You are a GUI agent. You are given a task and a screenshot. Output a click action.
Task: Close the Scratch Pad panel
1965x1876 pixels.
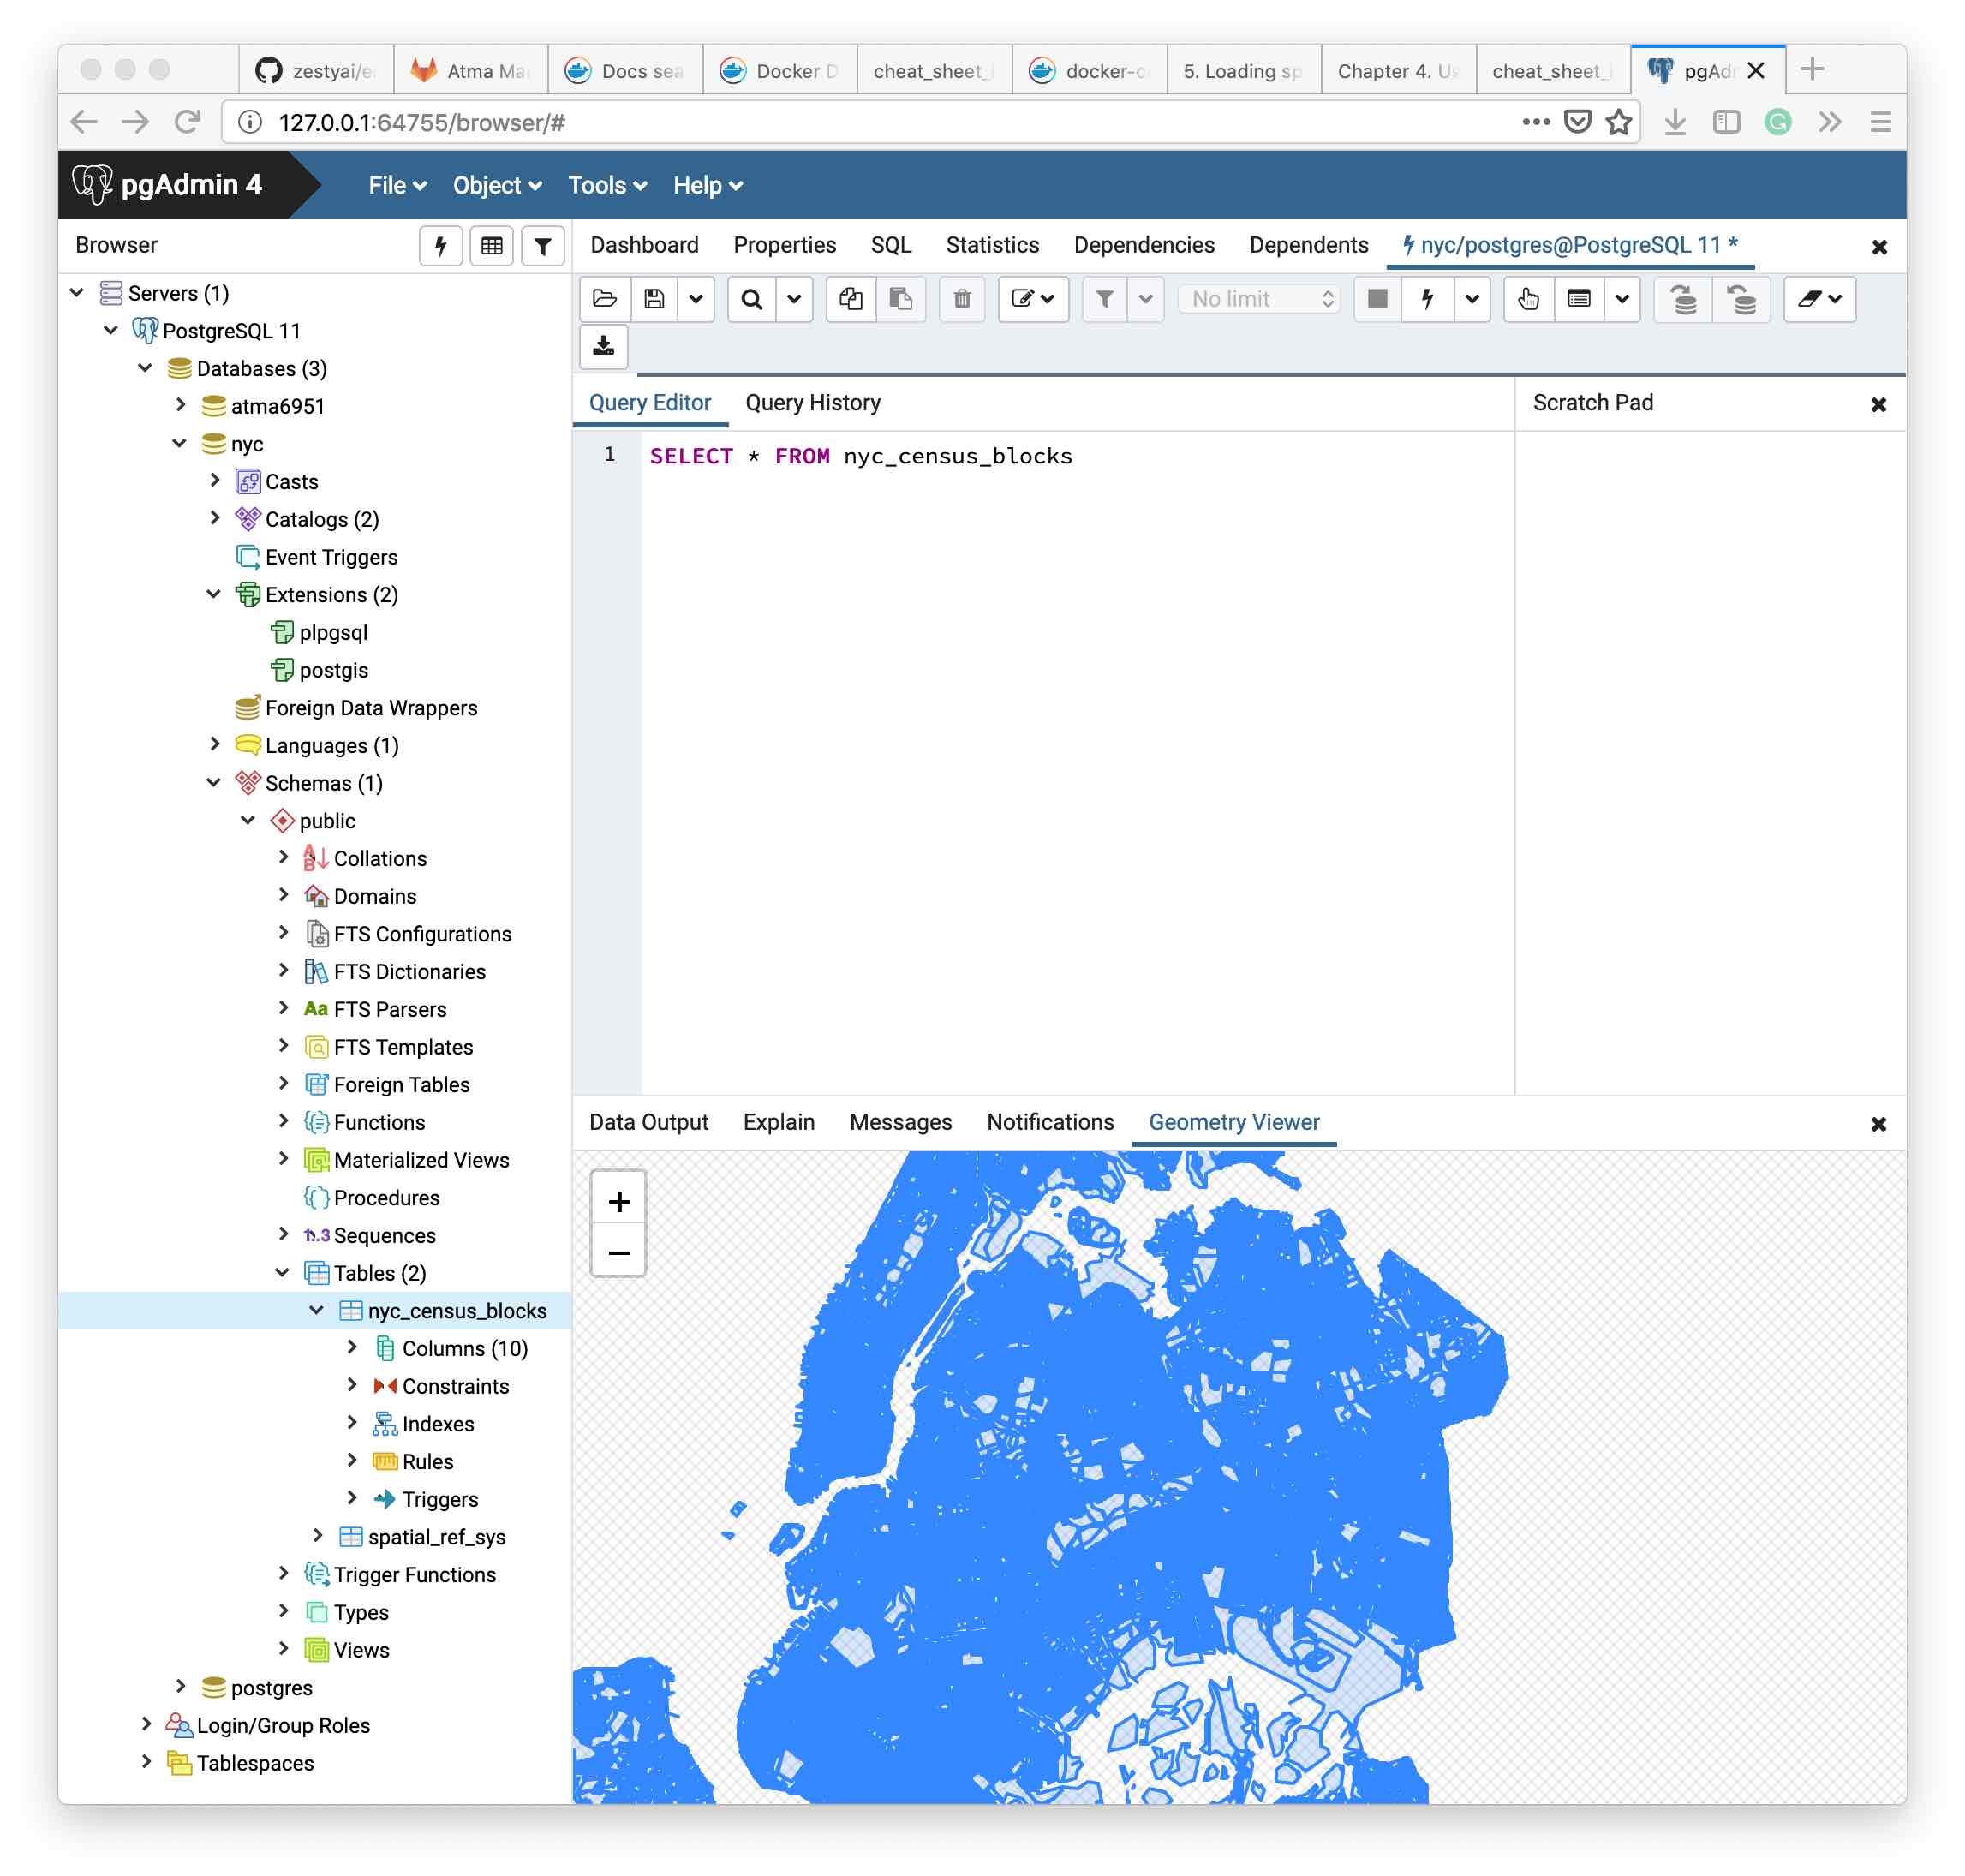[1878, 405]
